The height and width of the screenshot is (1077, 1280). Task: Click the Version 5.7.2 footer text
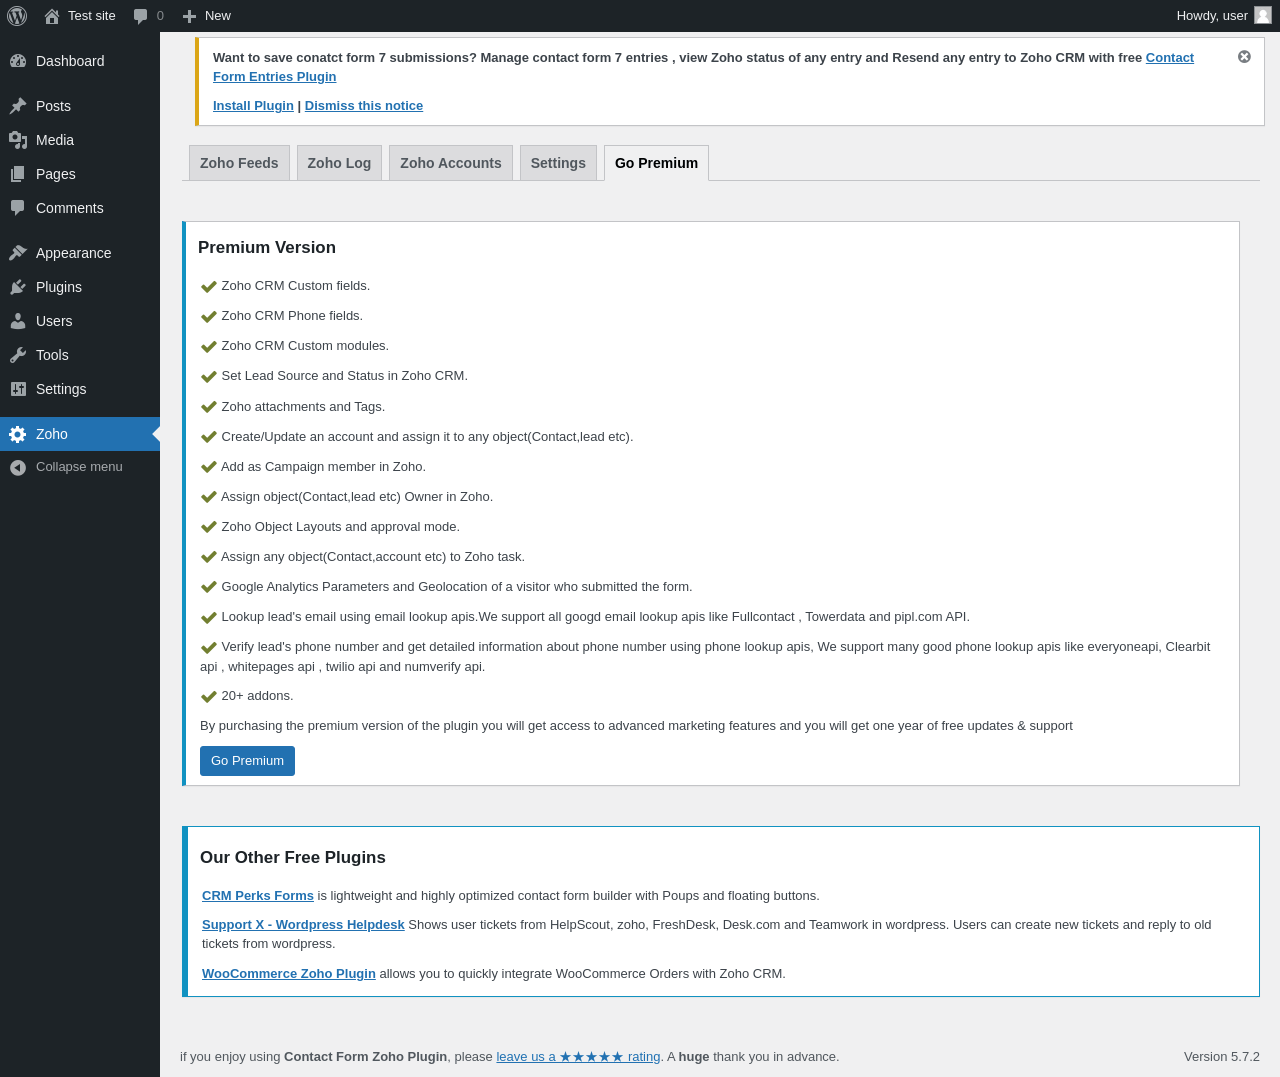click(x=1222, y=1057)
